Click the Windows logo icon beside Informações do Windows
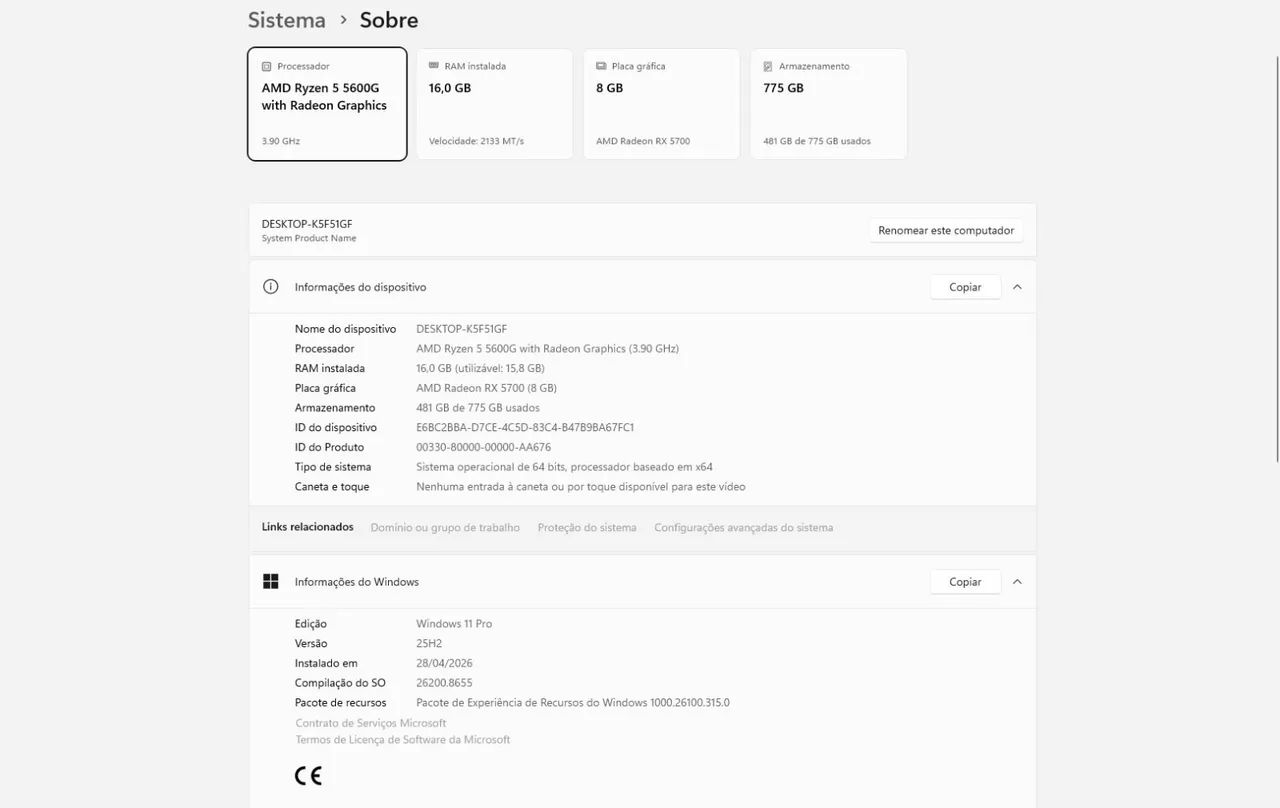Image resolution: width=1280 pixels, height=808 pixels. [x=270, y=582]
